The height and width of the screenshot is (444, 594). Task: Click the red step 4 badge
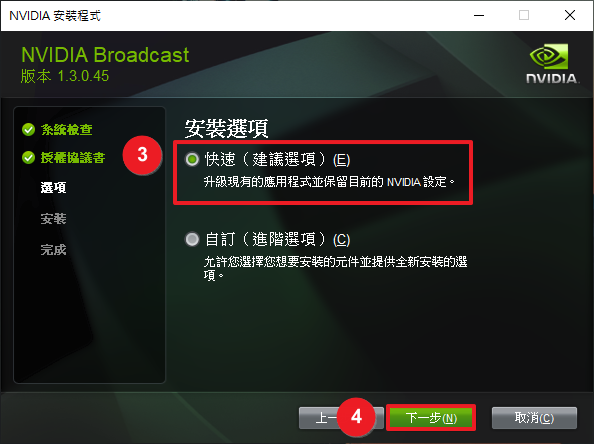click(356, 417)
